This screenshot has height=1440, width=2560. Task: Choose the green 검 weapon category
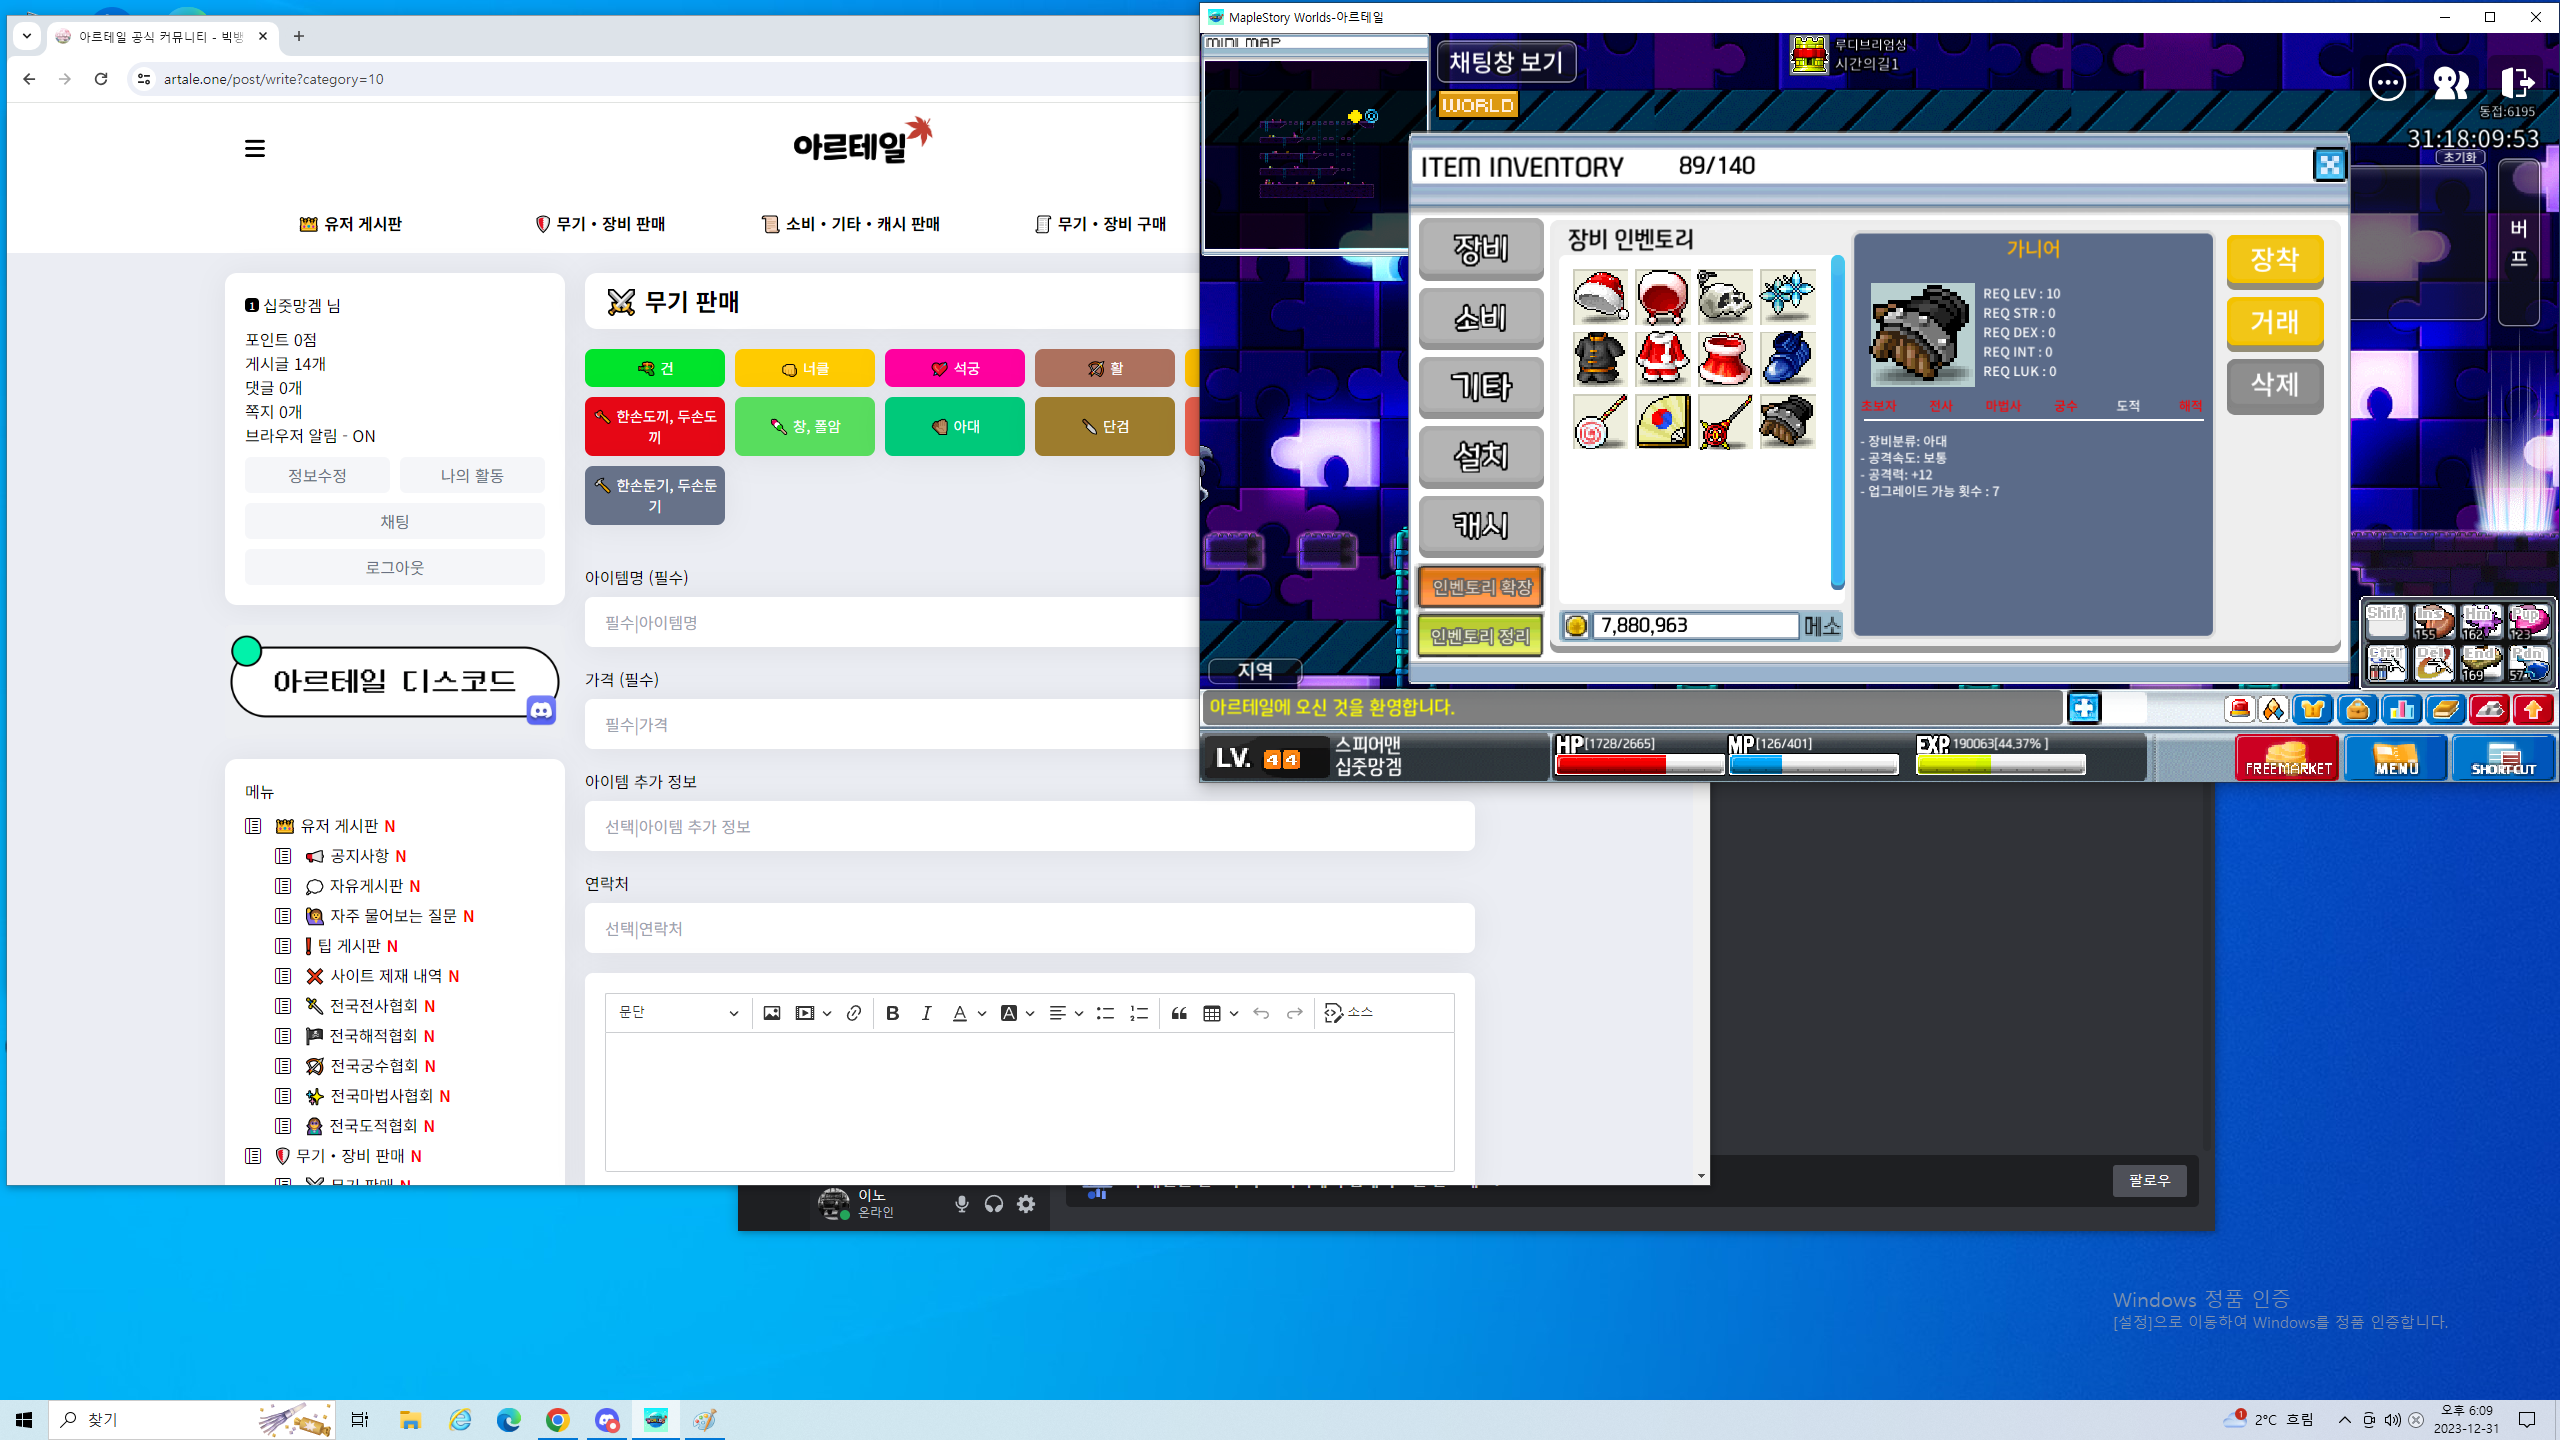click(654, 368)
